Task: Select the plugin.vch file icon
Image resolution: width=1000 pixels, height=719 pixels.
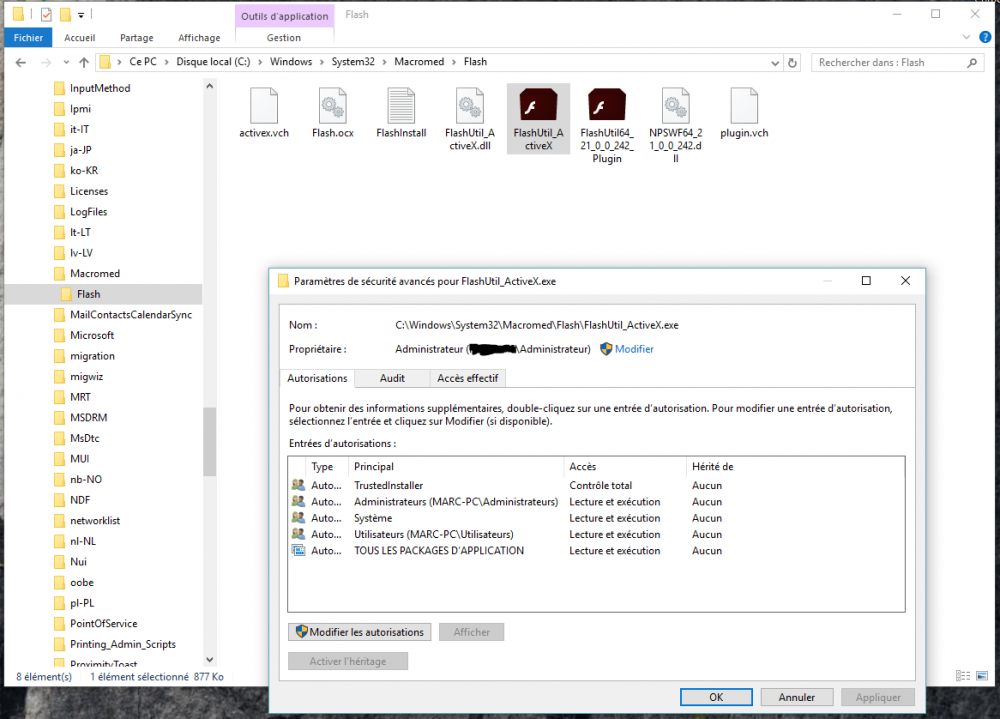Action: [x=744, y=106]
